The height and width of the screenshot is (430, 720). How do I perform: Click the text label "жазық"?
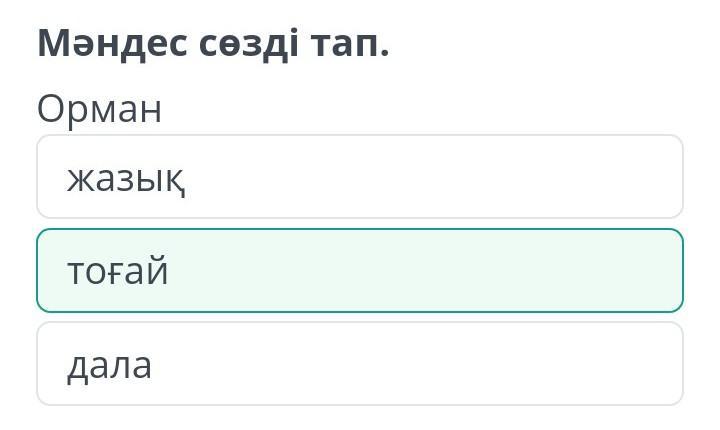point(126,179)
